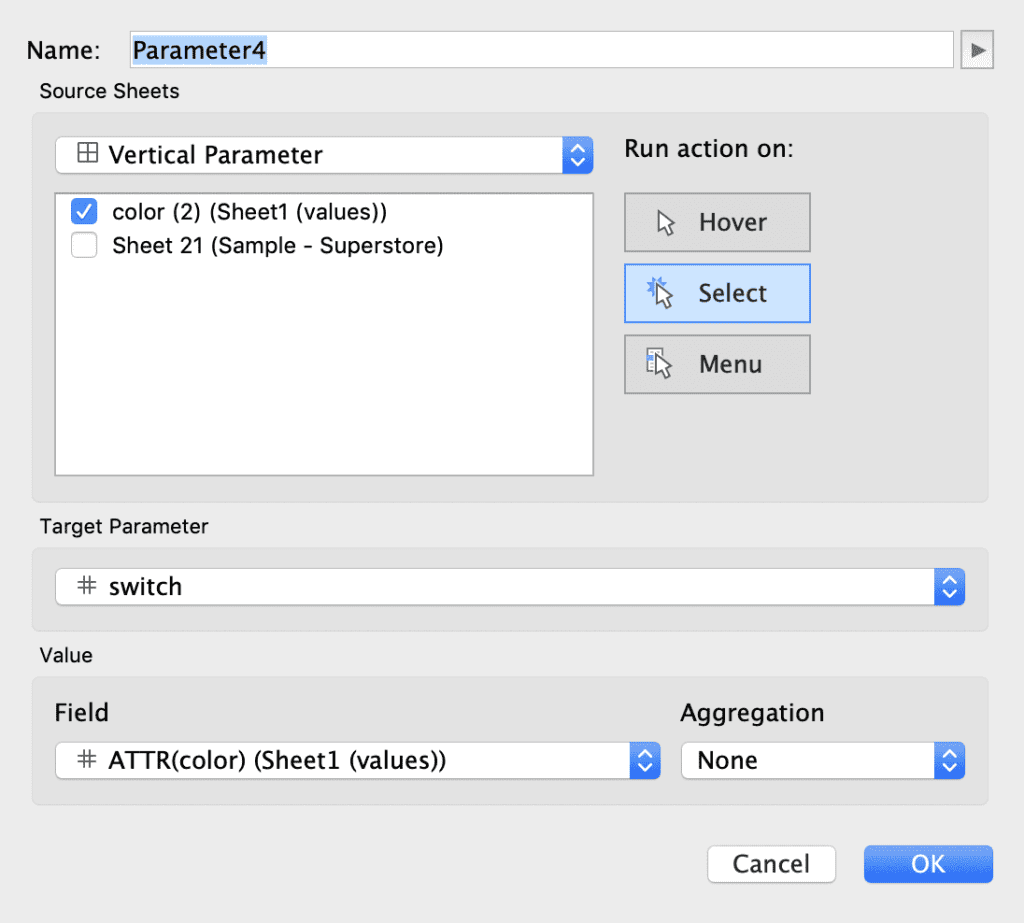Click the run arrow icon beside the Name field
This screenshot has width=1024, height=923.
[x=977, y=48]
